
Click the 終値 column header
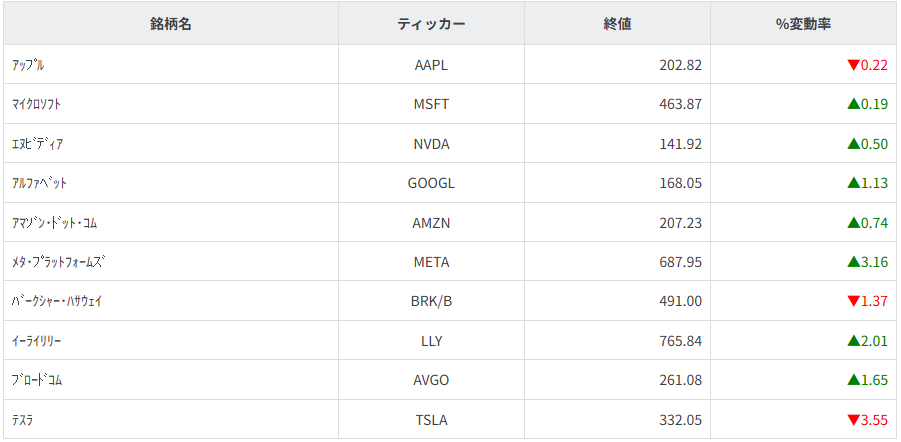pos(617,24)
